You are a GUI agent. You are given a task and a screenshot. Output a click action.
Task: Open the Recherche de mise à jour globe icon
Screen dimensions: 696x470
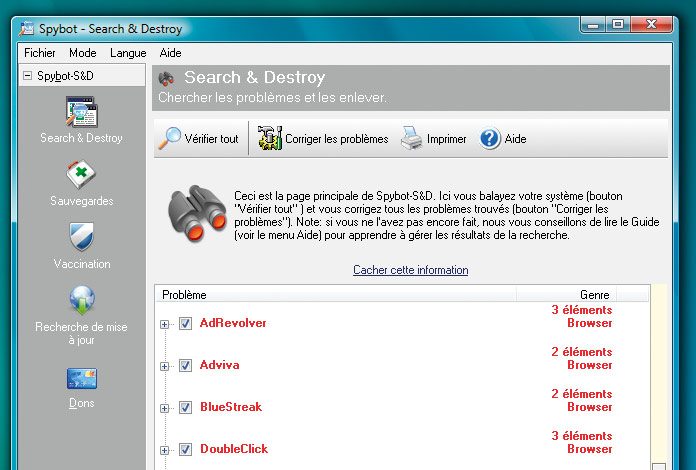[x=82, y=300]
